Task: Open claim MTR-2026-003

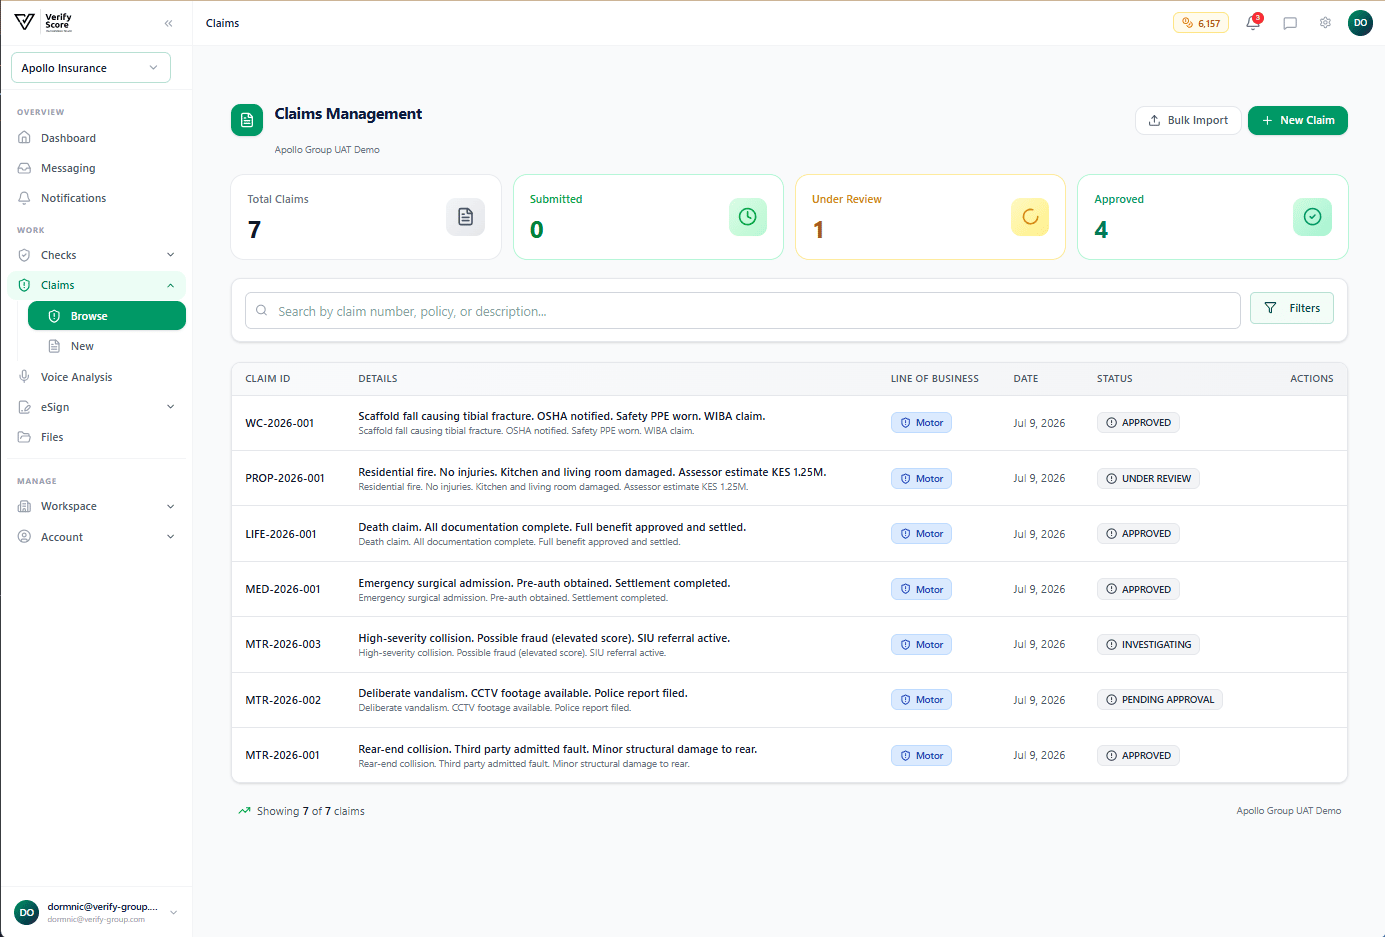Action: click(283, 644)
